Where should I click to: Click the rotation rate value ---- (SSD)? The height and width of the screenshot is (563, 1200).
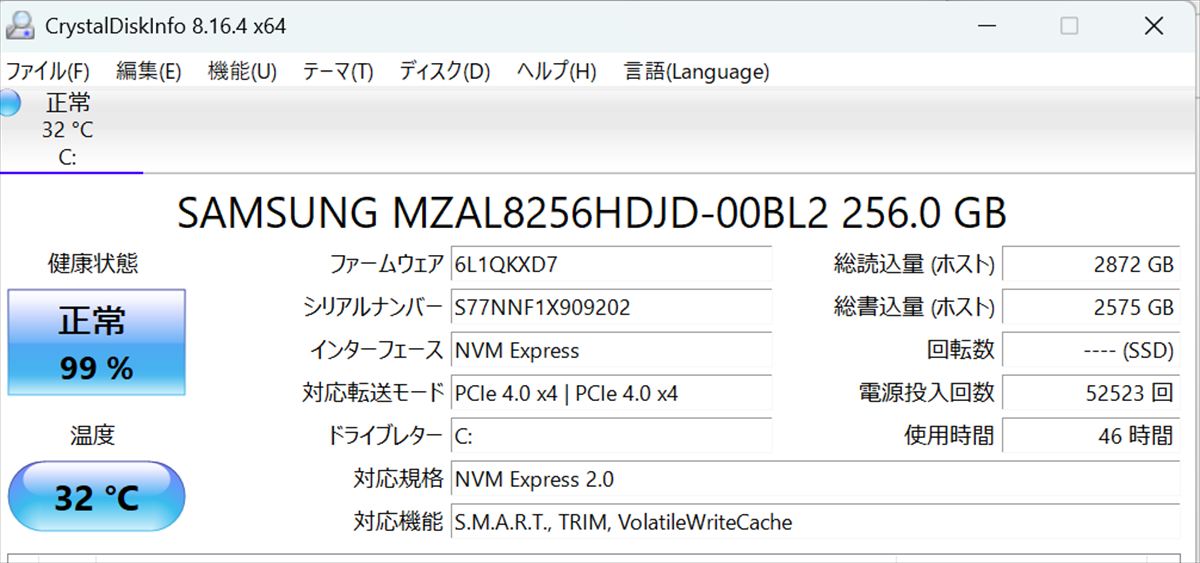tap(1091, 350)
